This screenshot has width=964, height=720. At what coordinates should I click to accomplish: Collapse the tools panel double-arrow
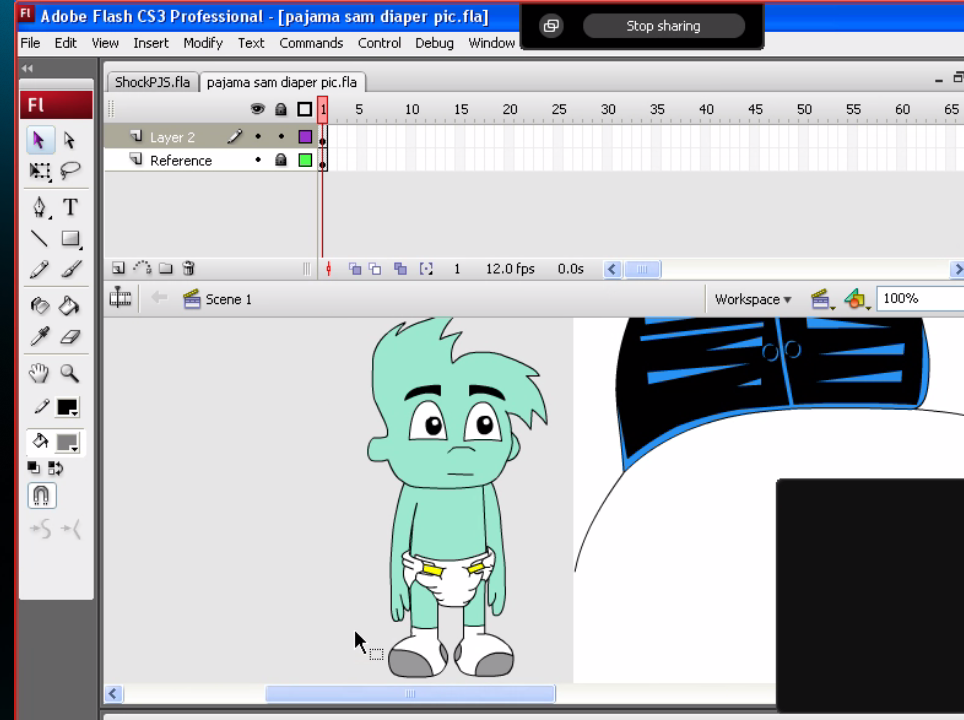[x=27, y=68]
